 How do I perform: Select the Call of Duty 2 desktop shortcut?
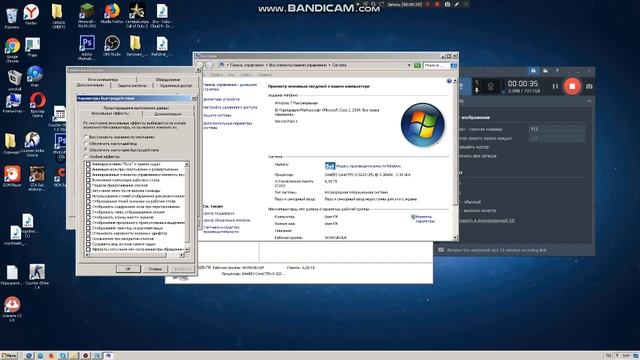coord(137,16)
